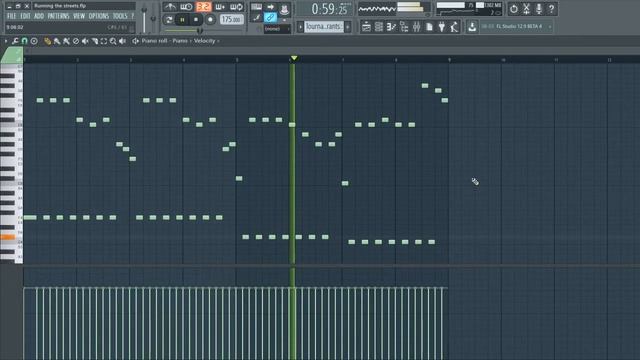Disable the blue multilink to controllers button
The image size is (640, 360).
(270, 17)
